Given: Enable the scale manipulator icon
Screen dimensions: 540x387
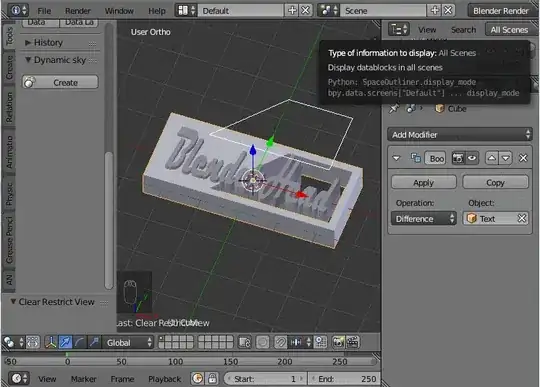Looking at the screenshot, I should (94, 343).
